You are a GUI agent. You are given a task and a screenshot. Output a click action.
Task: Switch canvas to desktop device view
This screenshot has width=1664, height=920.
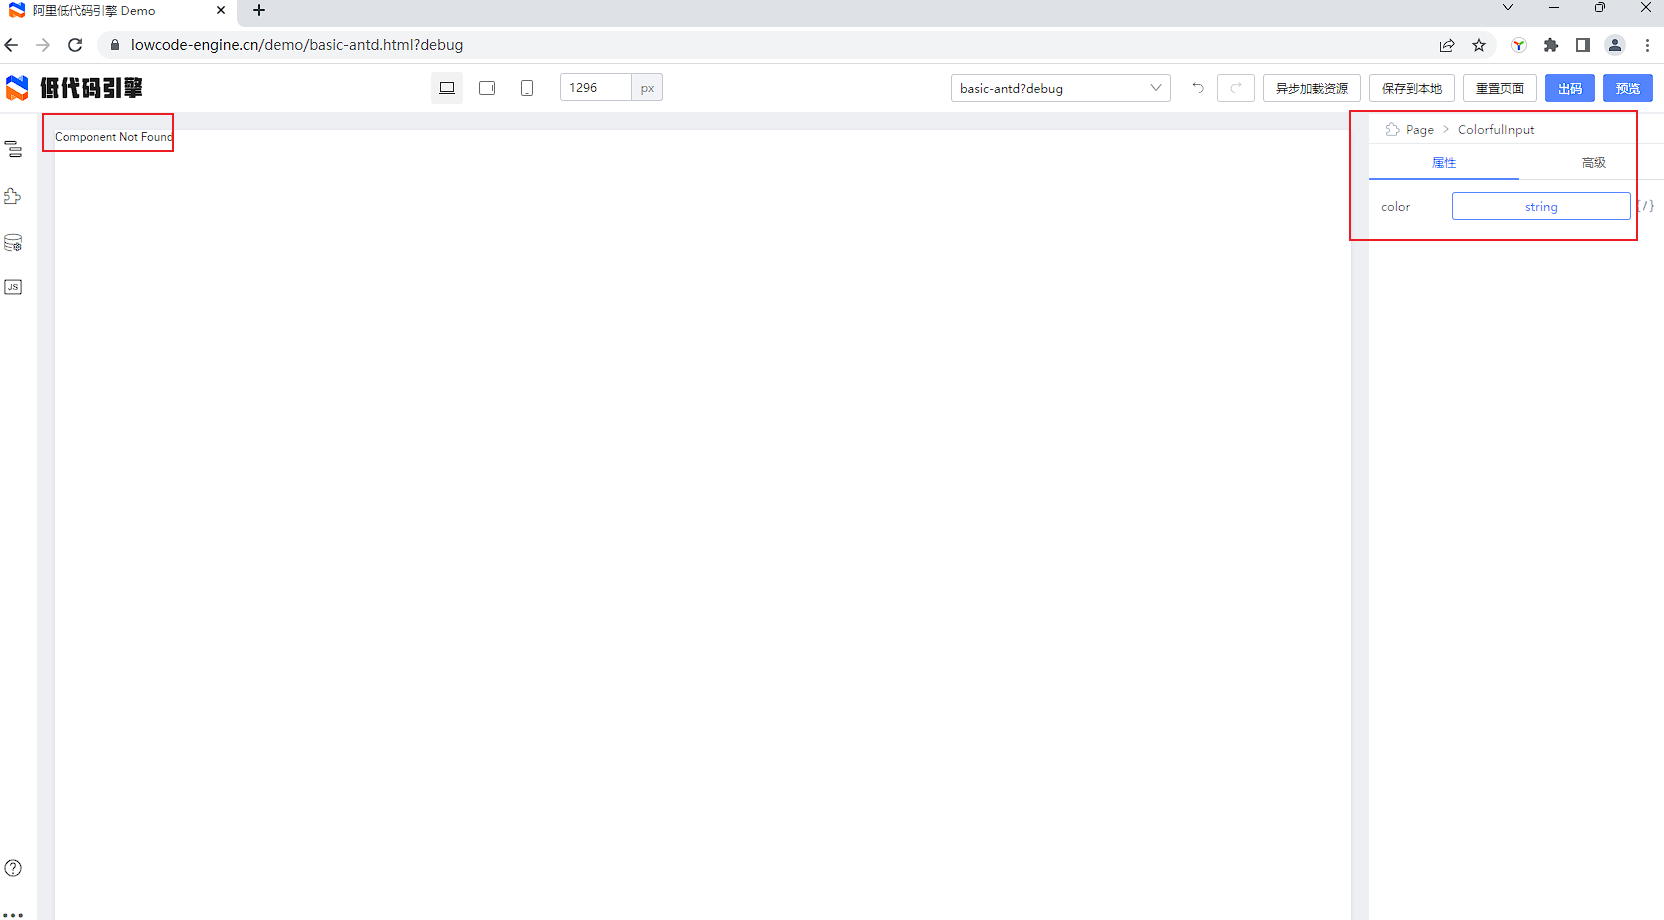[x=447, y=88]
